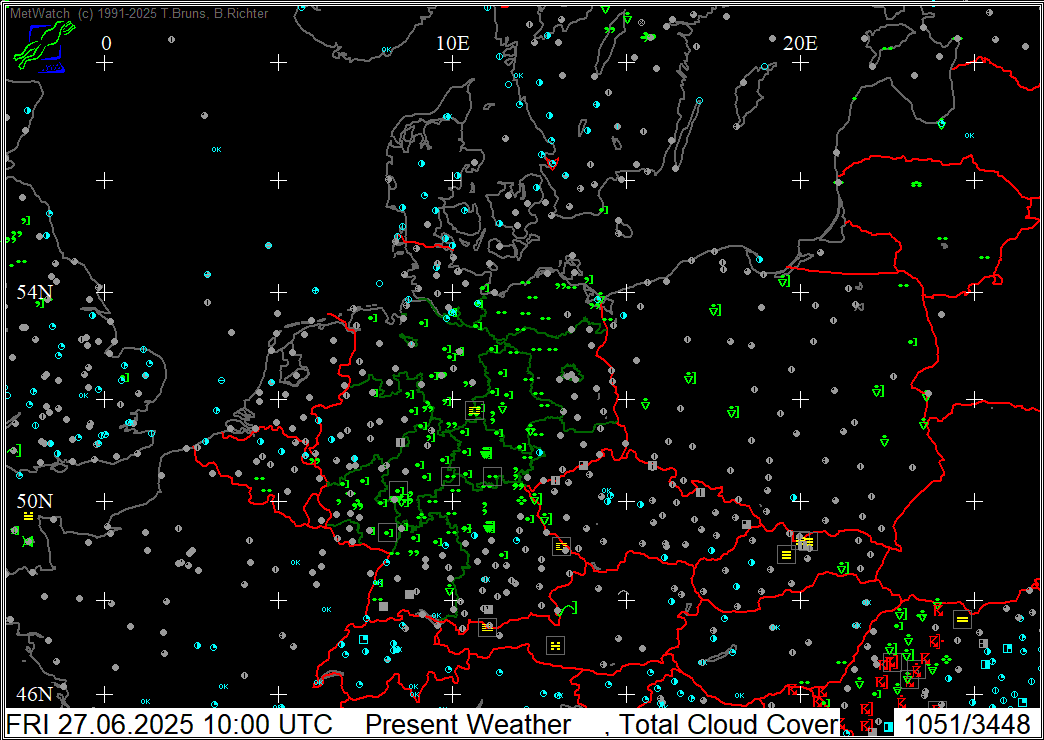Click the "50N" latitude label
This screenshot has height=740, width=1044.
pos(35,502)
